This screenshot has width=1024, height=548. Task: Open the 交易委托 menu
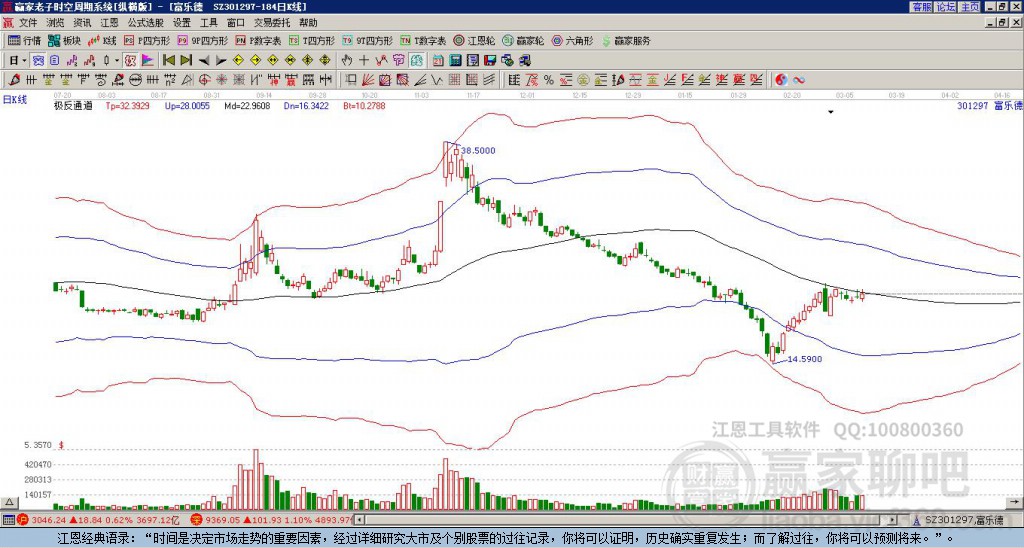point(272,23)
